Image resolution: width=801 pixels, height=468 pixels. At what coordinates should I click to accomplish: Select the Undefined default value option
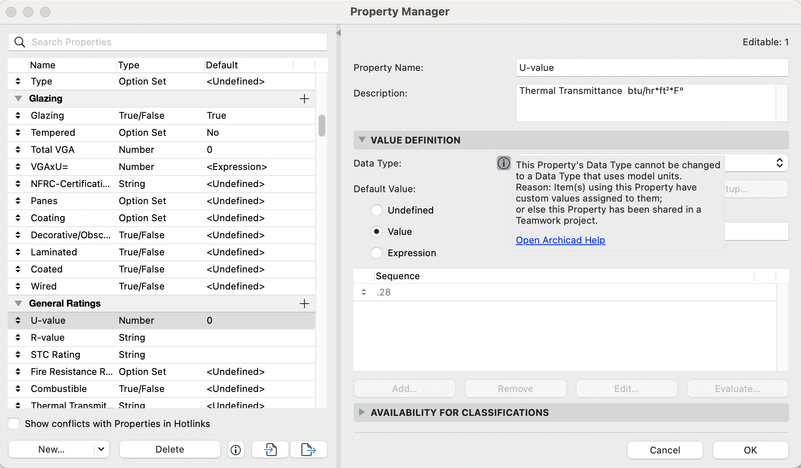[x=377, y=210]
